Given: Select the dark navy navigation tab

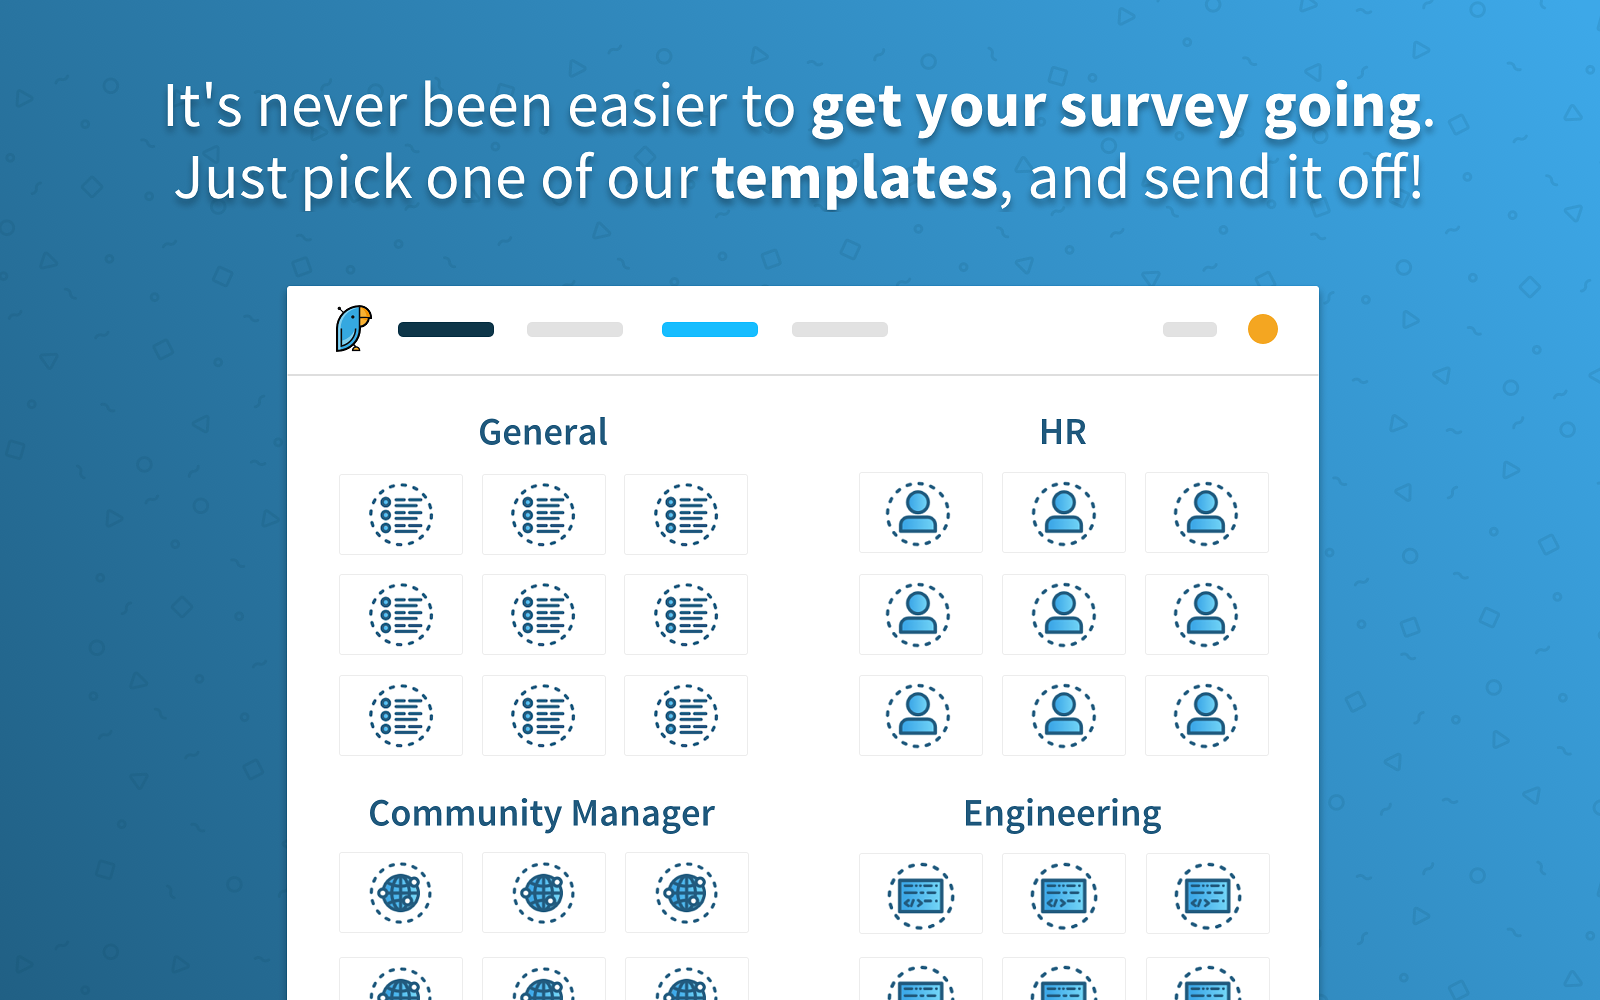Looking at the screenshot, I should [x=446, y=330].
